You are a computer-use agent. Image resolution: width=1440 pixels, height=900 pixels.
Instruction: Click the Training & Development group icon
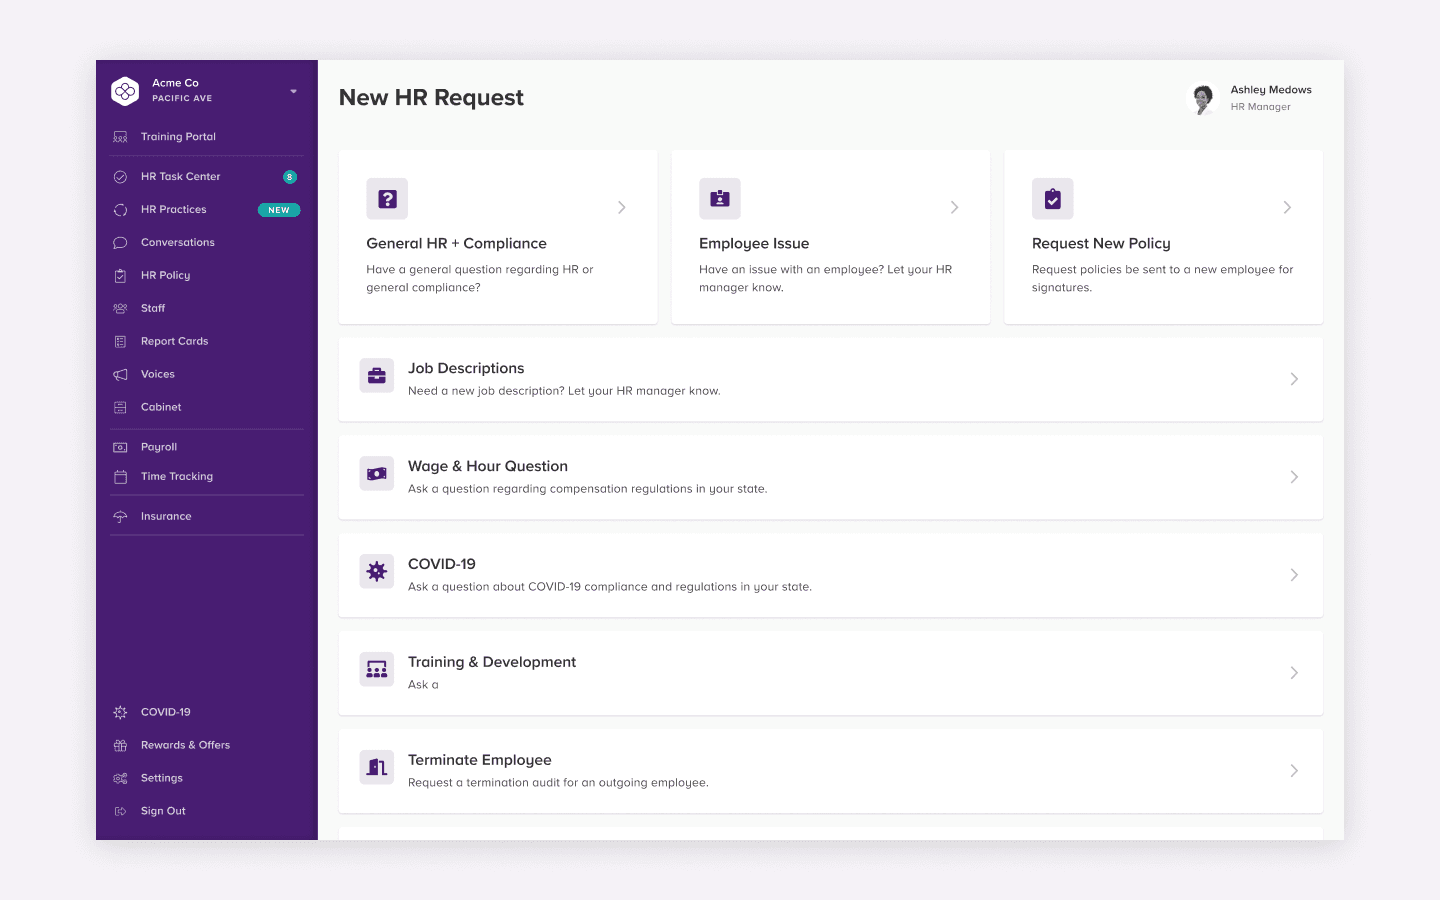[377, 670]
